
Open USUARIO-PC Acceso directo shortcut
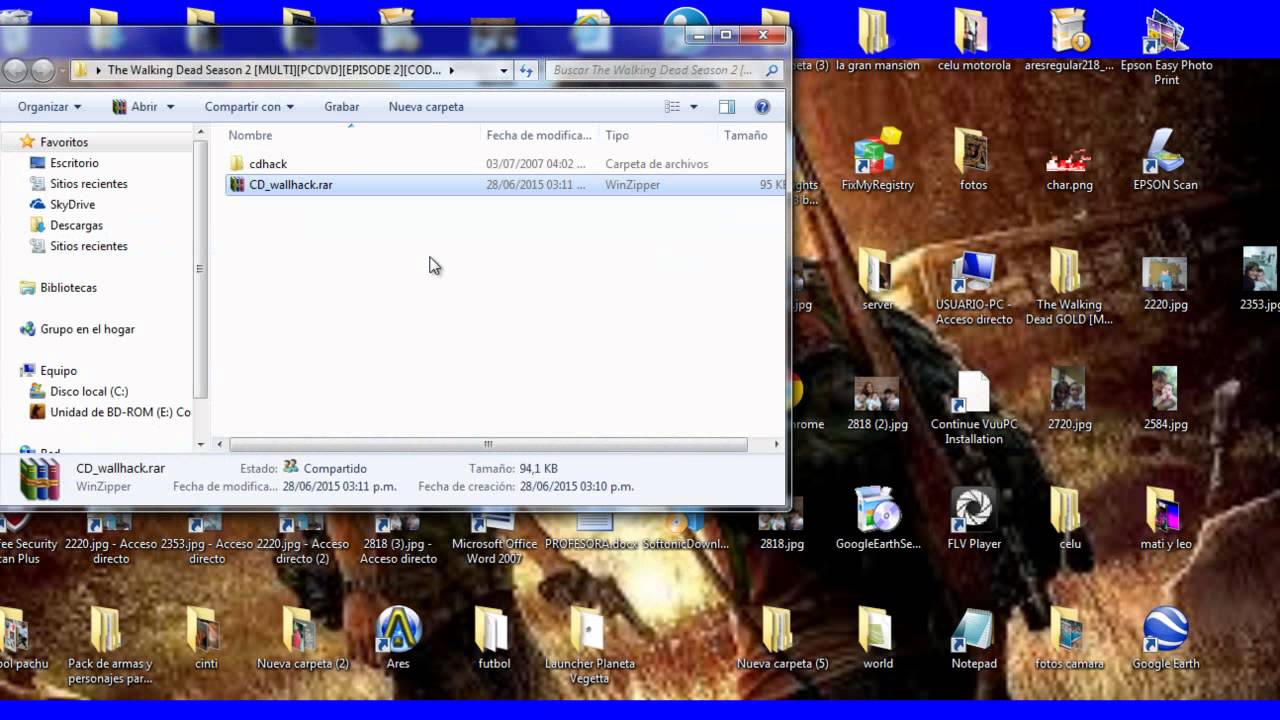[973, 287]
